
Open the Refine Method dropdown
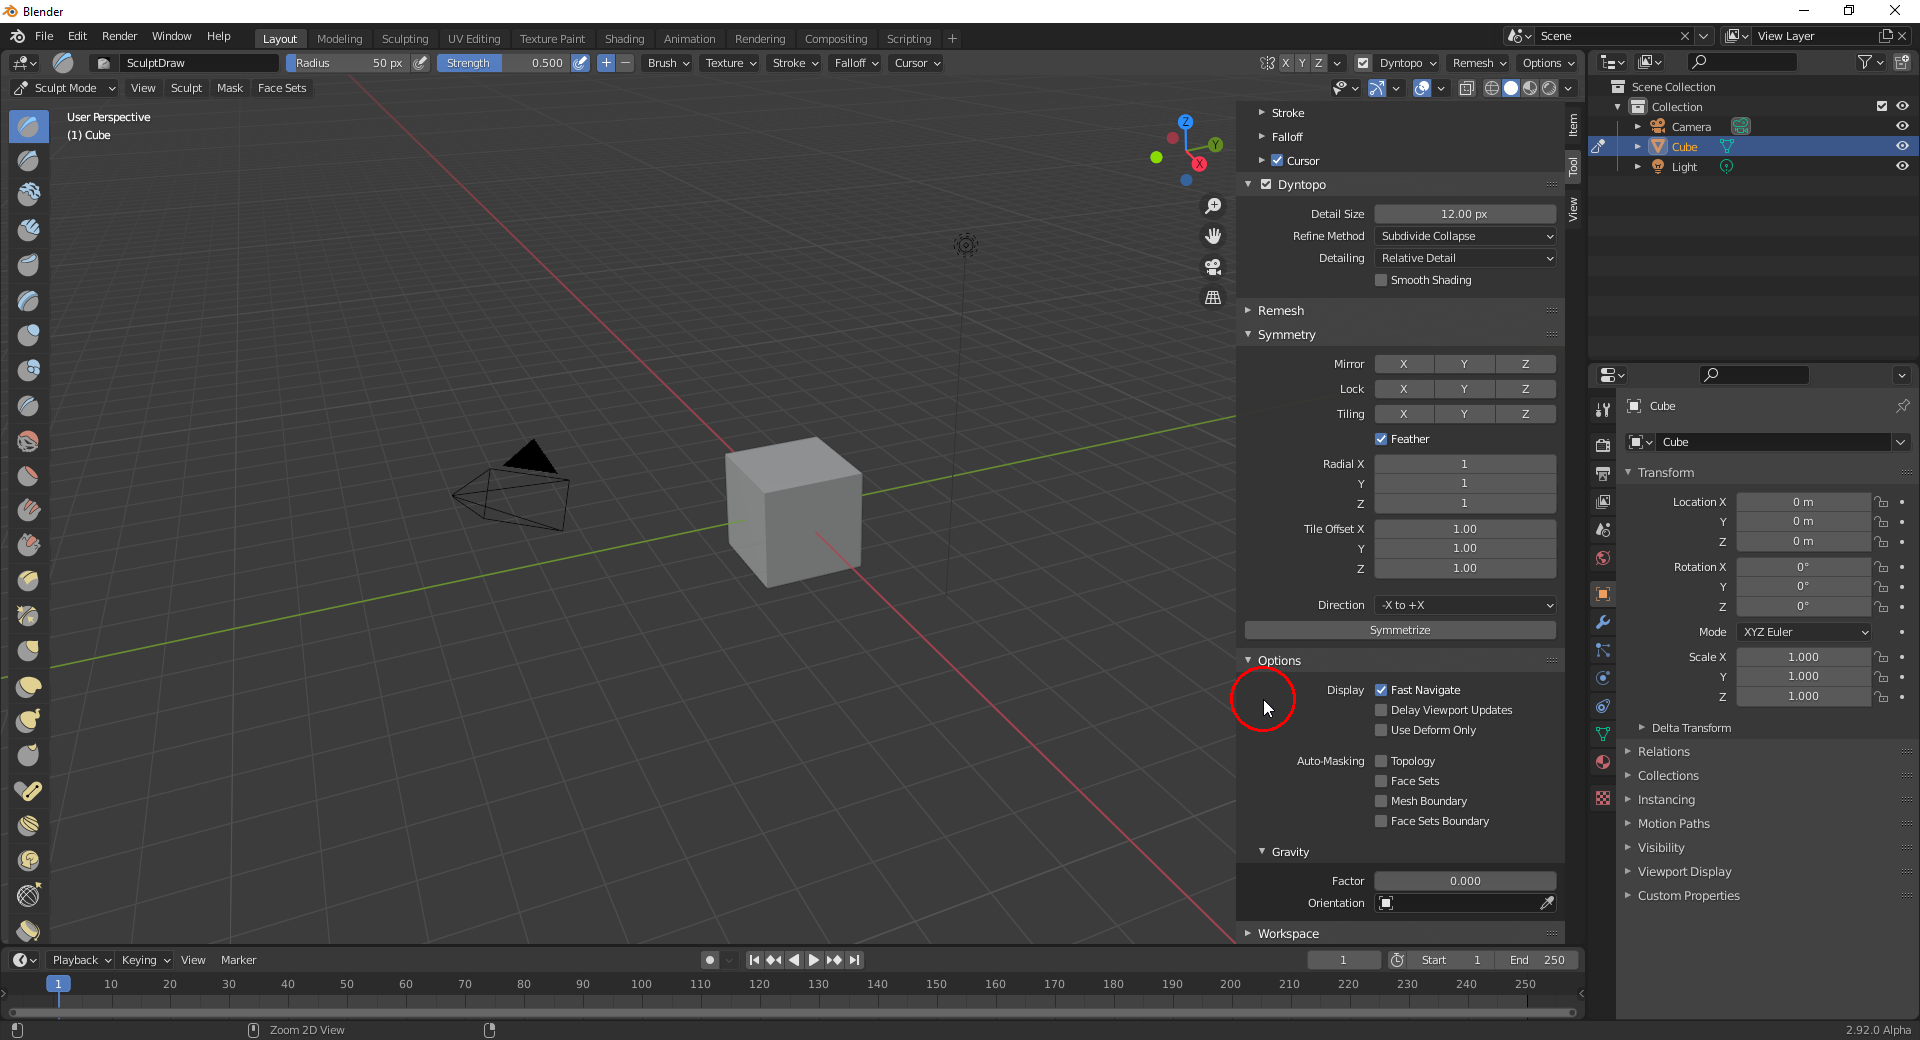click(1464, 236)
